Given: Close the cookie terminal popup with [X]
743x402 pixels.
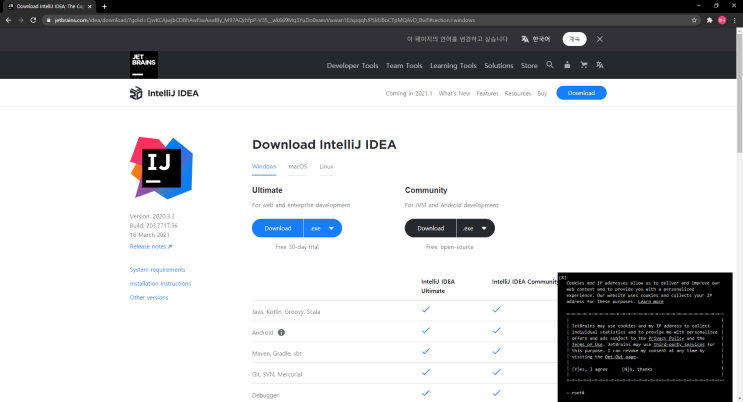Looking at the screenshot, I should (562, 277).
